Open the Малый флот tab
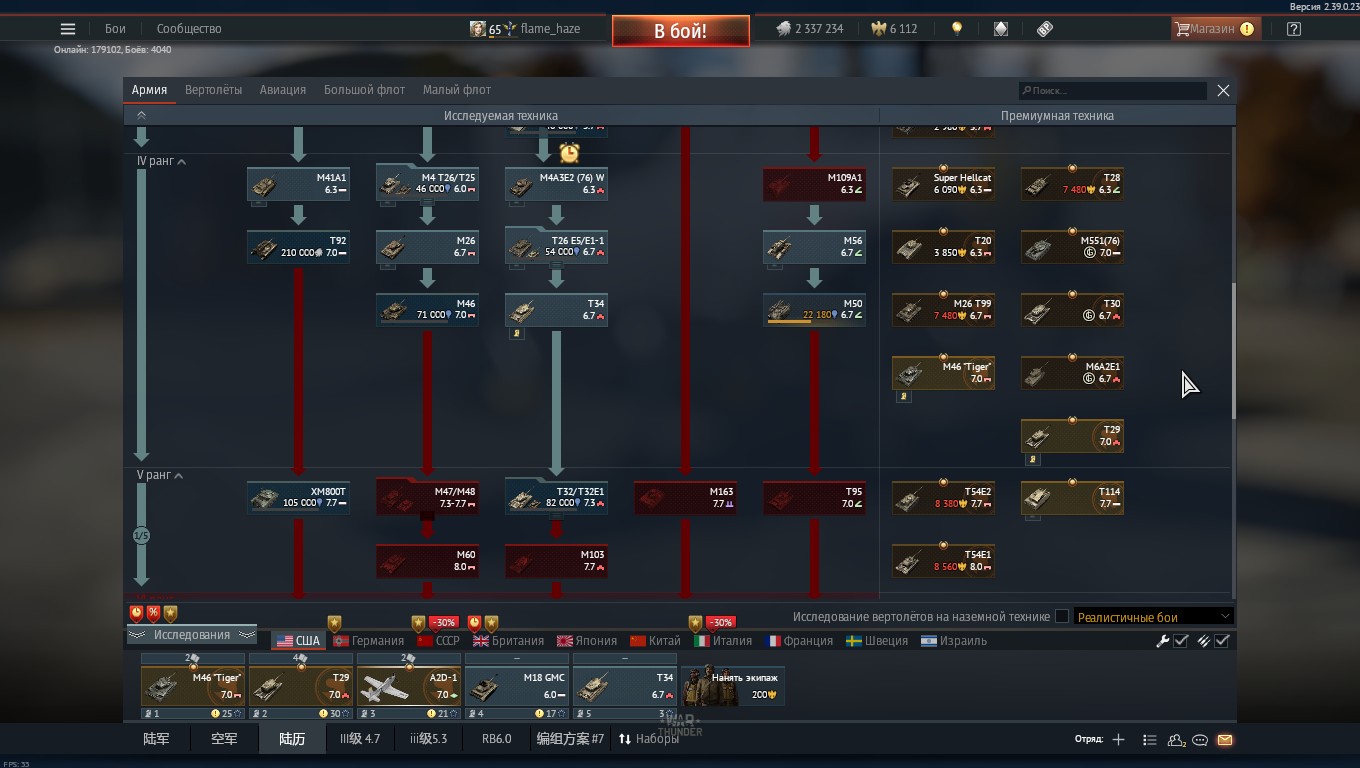Image resolution: width=1360 pixels, height=768 pixels. [x=457, y=90]
